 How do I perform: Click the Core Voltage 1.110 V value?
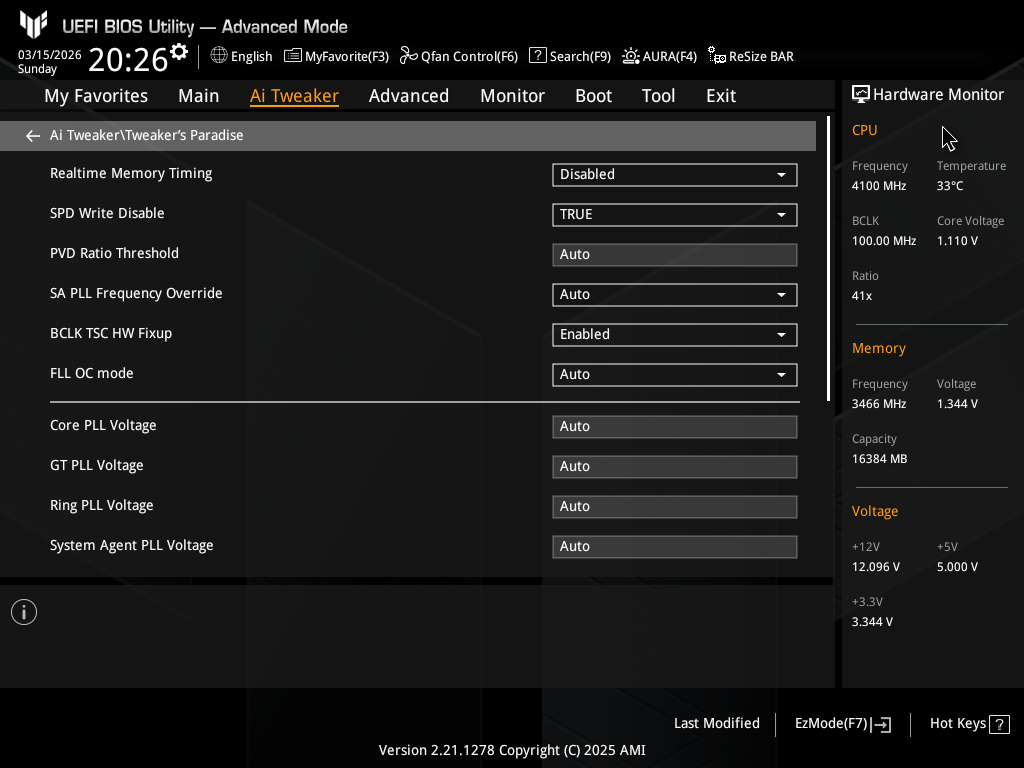(957, 241)
